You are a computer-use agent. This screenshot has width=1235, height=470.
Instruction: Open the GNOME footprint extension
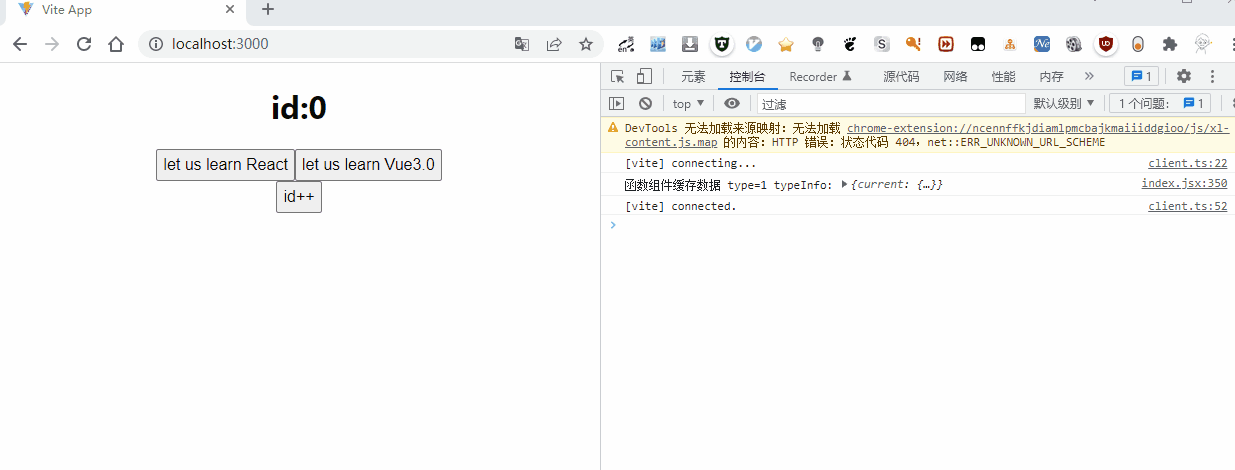pos(850,44)
